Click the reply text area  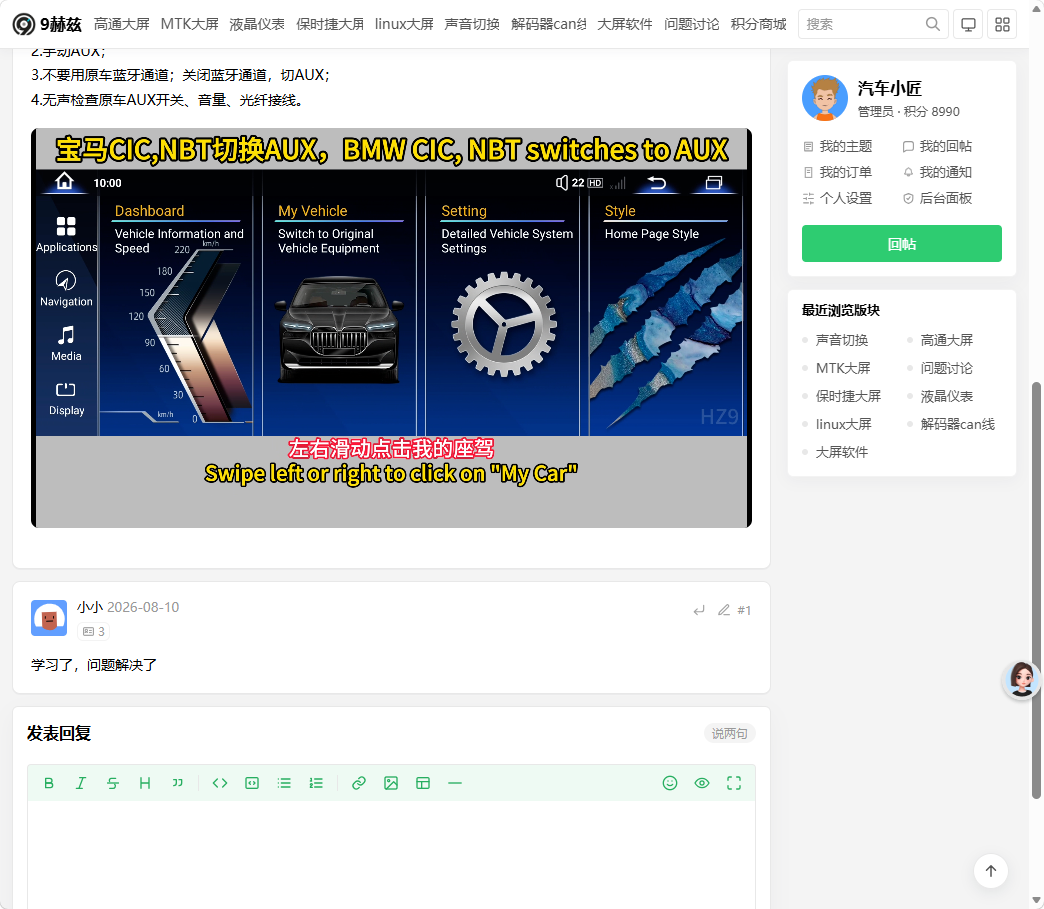(392, 855)
